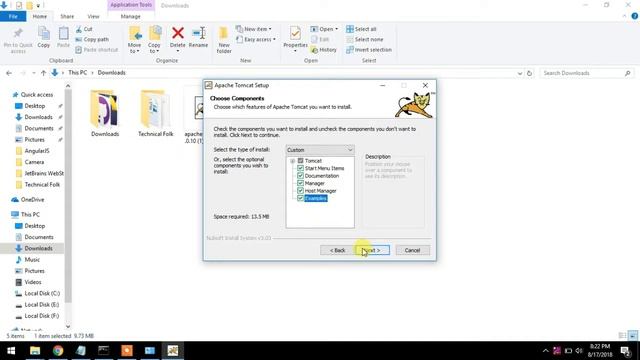The height and width of the screenshot is (360, 640).
Task: Uncheck the Examples component
Action: point(300,198)
